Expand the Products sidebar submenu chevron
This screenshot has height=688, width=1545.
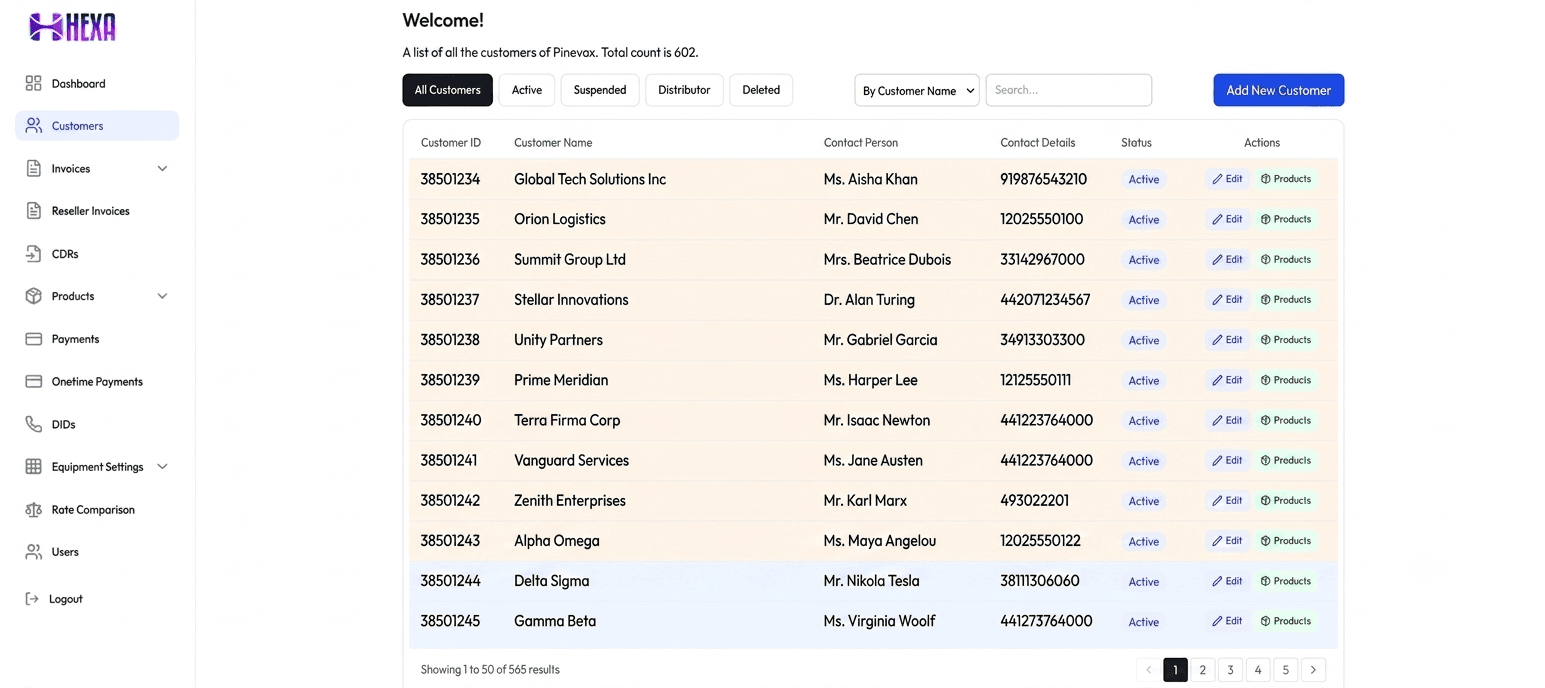[162, 296]
